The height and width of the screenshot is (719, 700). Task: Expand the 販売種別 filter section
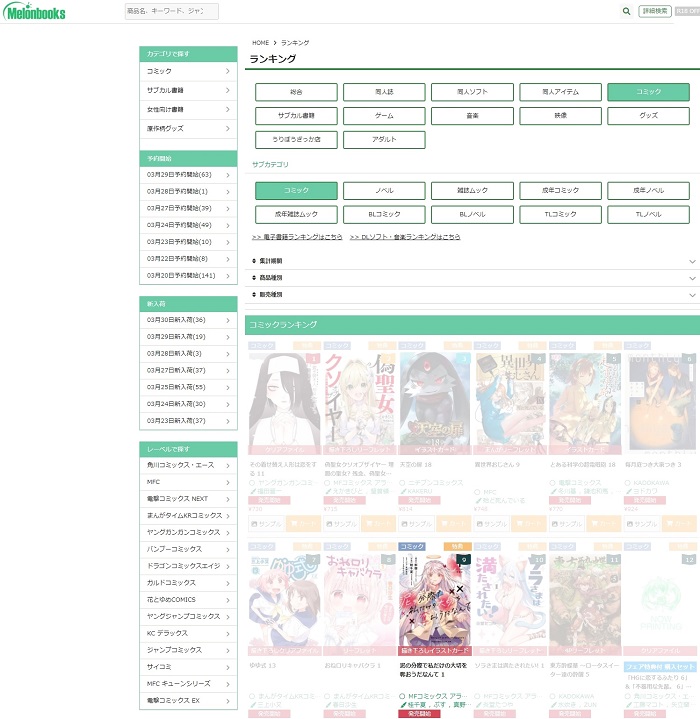pyautogui.click(x=472, y=295)
